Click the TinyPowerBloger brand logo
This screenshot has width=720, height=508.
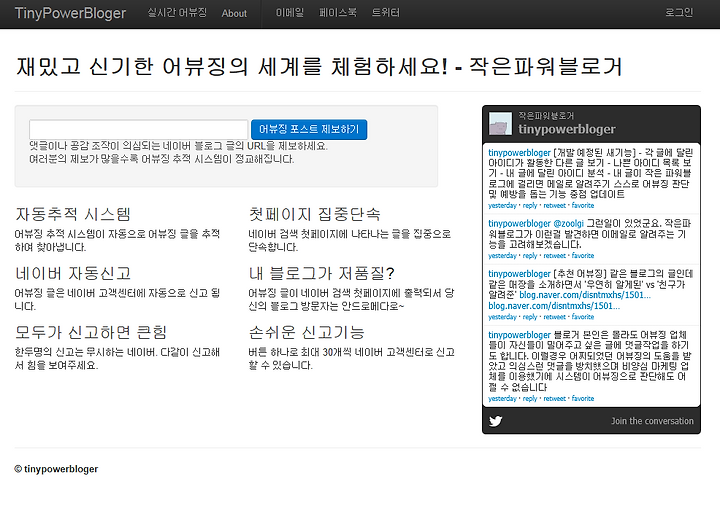click(x=70, y=13)
